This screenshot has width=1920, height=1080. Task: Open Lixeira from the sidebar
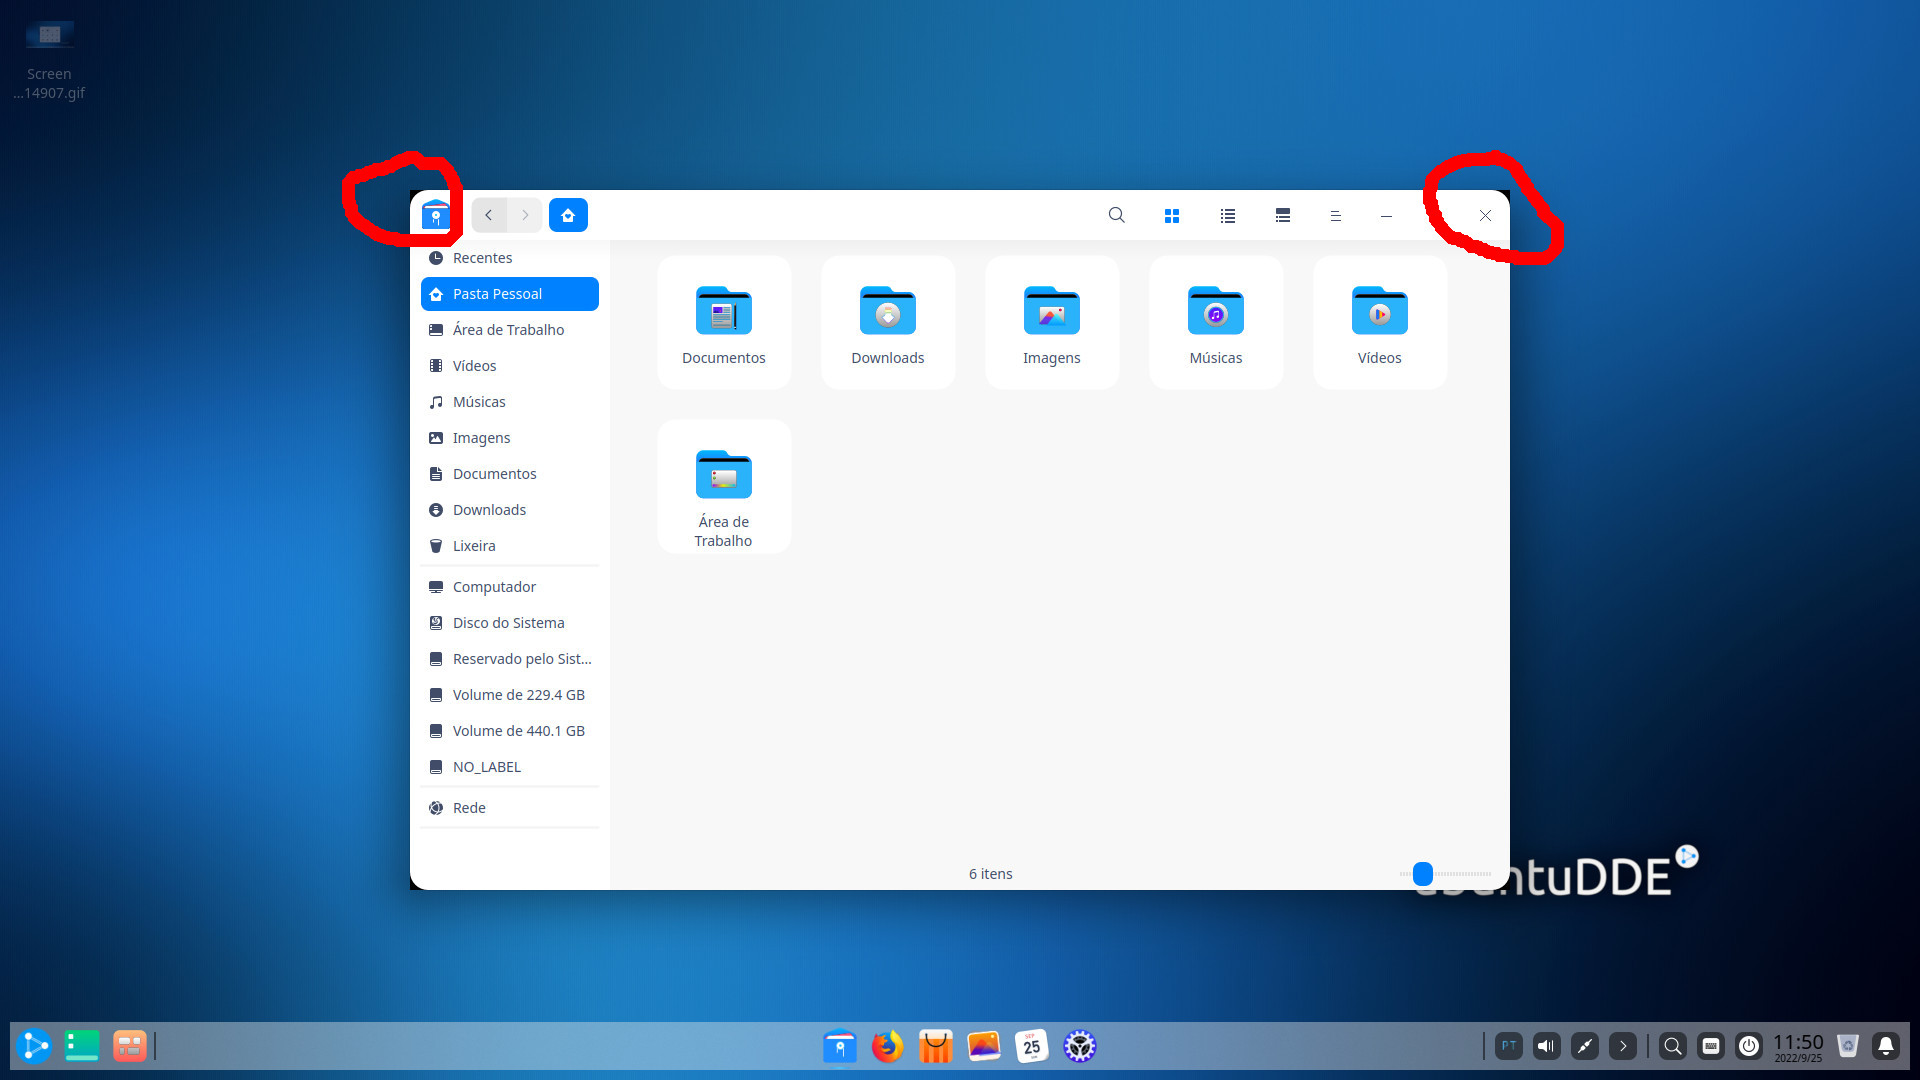click(x=475, y=545)
